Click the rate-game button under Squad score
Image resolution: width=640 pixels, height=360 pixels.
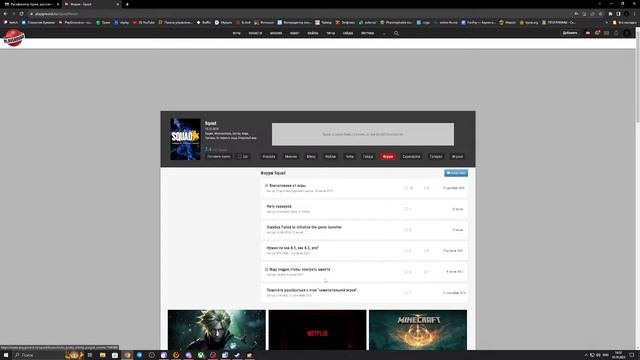pyautogui.click(x=219, y=156)
